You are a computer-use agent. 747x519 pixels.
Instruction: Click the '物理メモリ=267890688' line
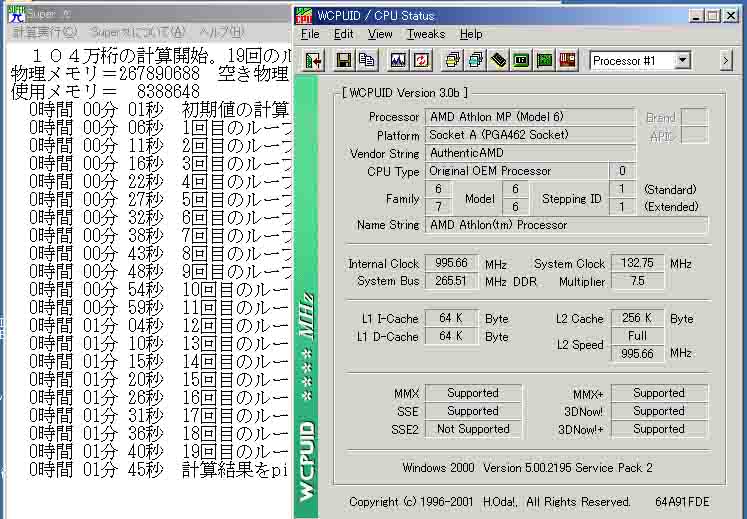(x=150, y=73)
